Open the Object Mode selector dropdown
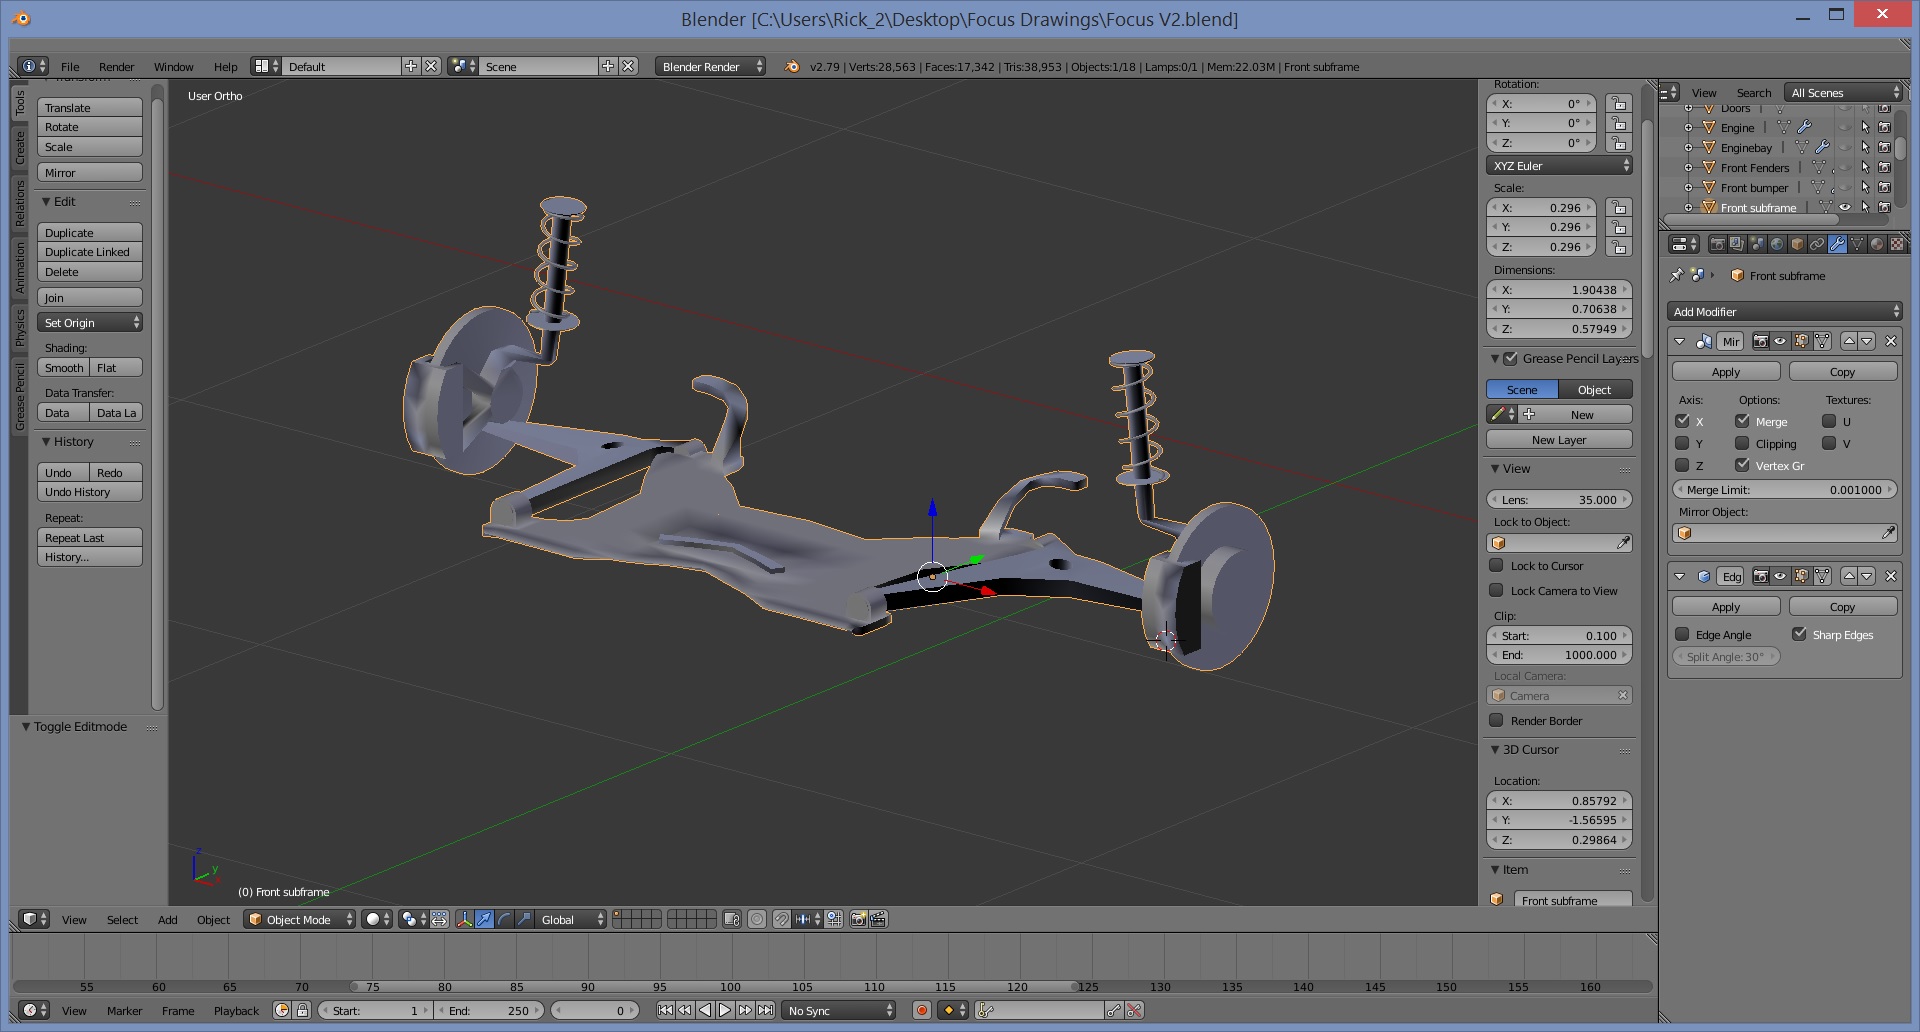 [300, 919]
